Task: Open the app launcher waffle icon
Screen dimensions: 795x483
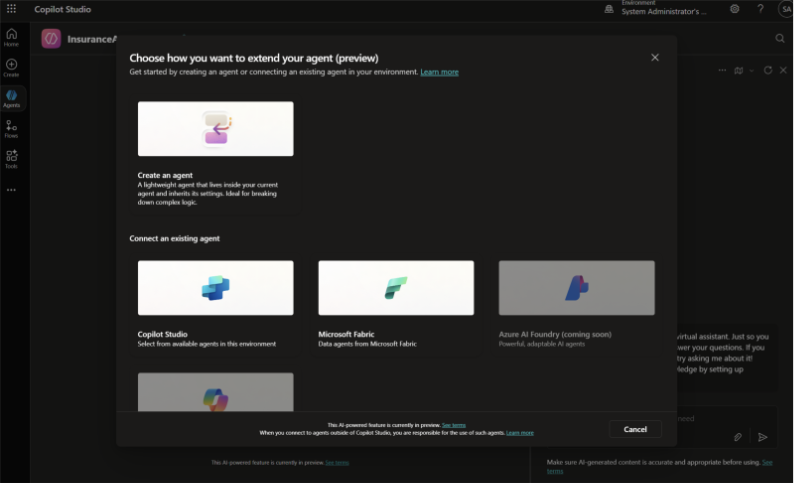Action: click(11, 9)
